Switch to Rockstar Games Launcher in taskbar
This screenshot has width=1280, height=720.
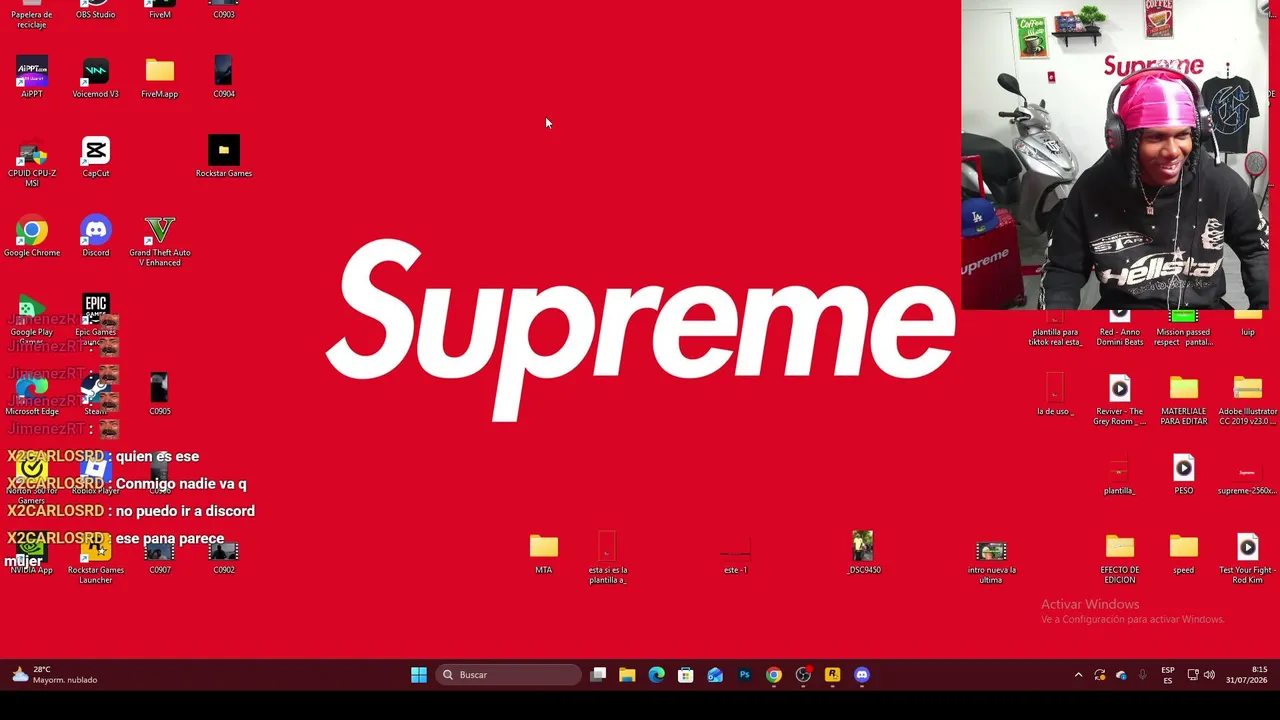pyautogui.click(x=832, y=675)
